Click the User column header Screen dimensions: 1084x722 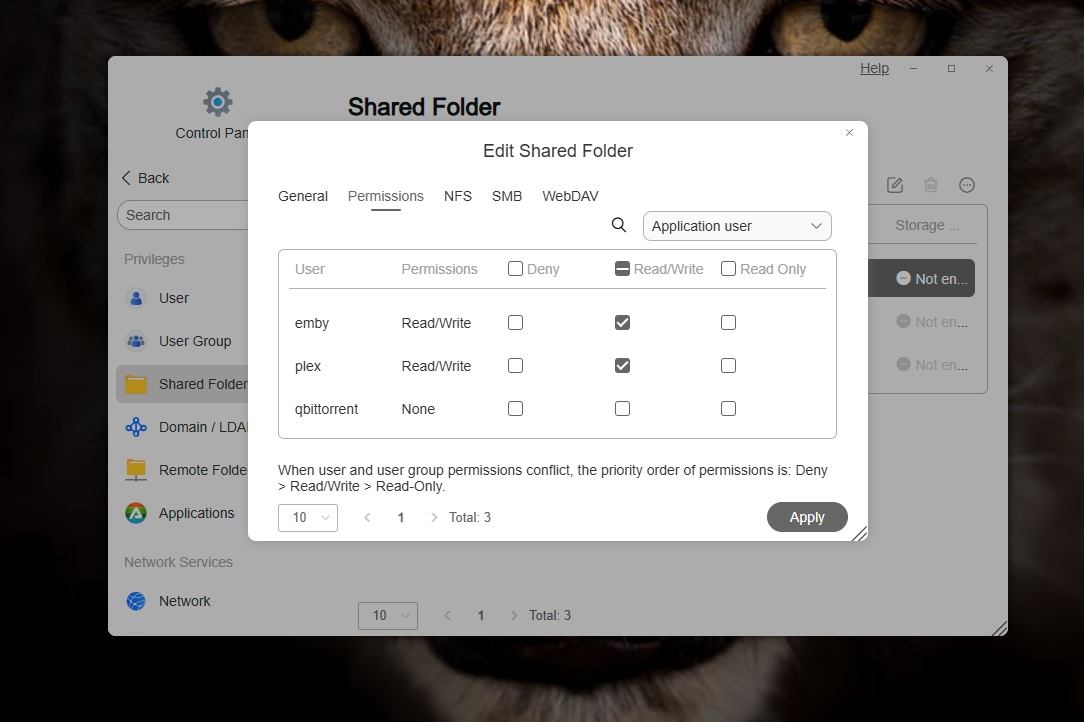310,269
